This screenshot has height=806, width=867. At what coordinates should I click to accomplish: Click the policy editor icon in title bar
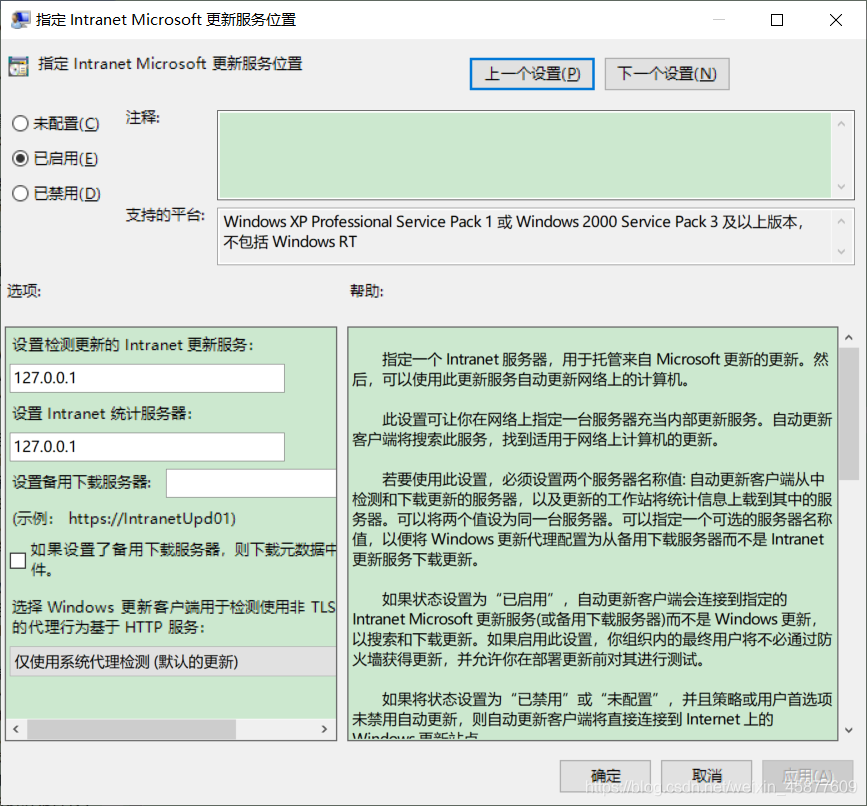[21, 19]
